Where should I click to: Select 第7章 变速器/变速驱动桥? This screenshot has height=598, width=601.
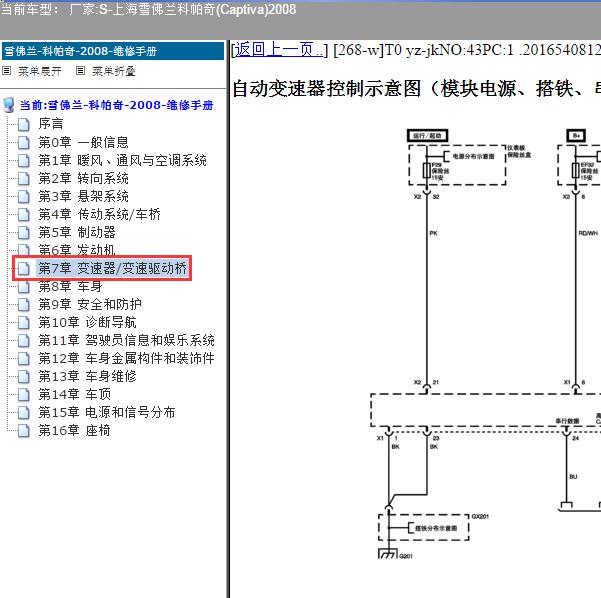pyautogui.click(x=112, y=268)
